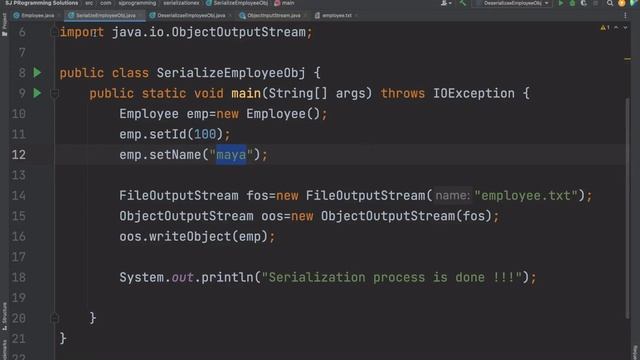
Task: Open the editor tabs more-options menu
Action: [x=625, y=16]
